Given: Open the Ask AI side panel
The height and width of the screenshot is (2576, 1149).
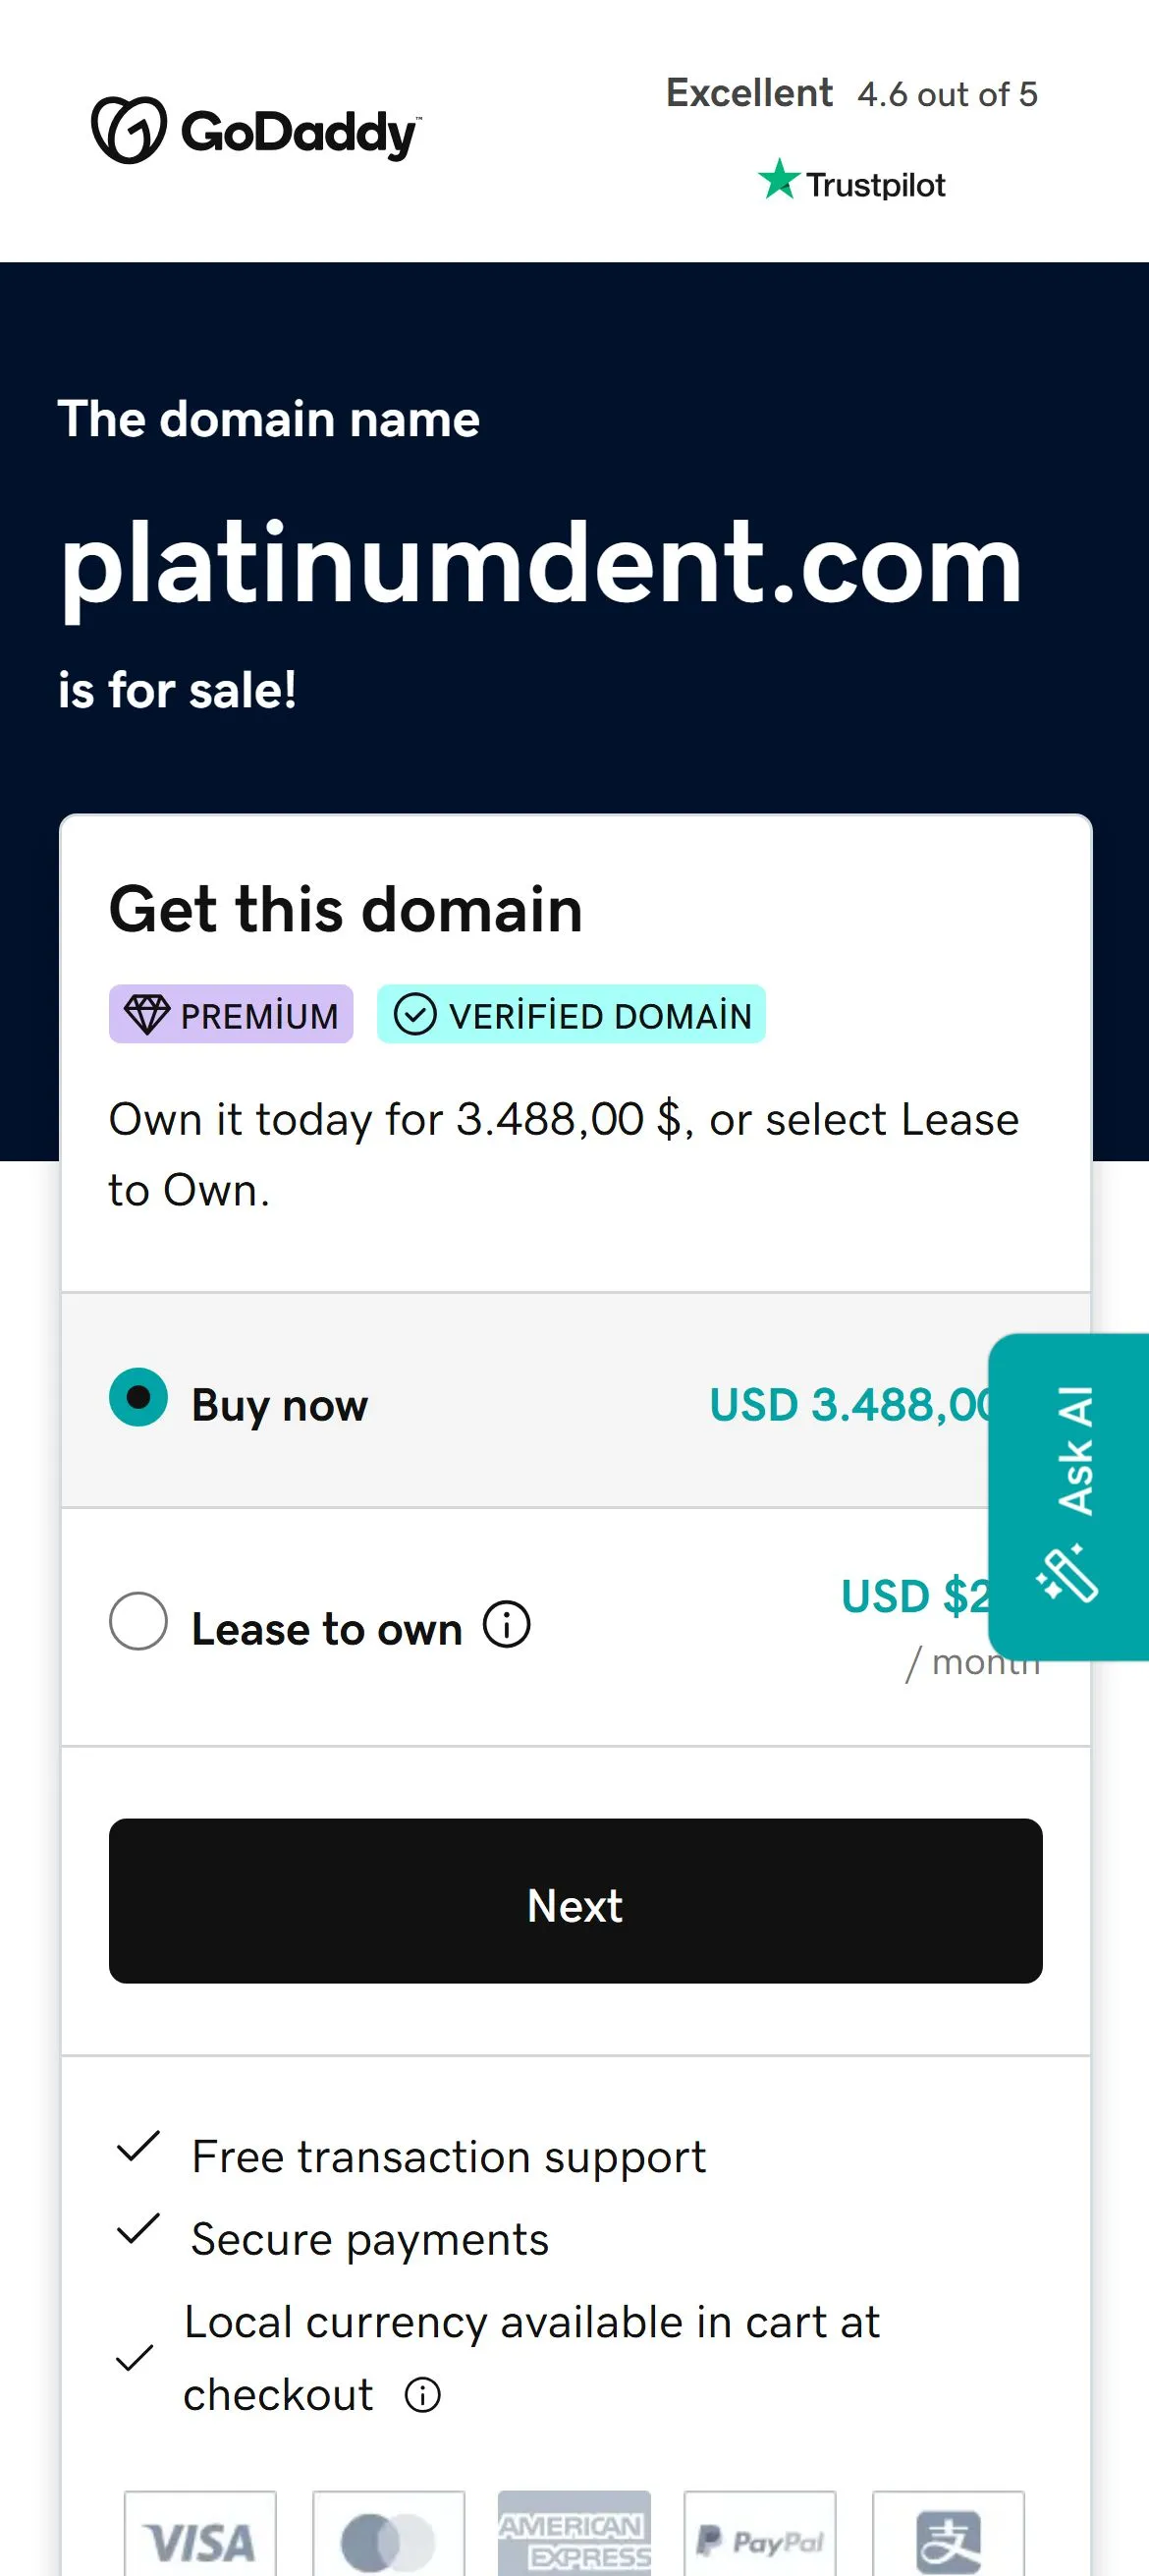Looking at the screenshot, I should pyautogui.click(x=1070, y=1495).
